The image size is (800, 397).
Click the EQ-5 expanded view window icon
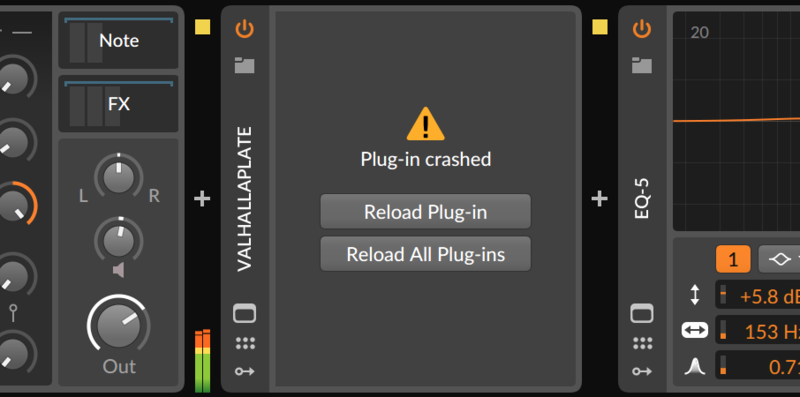pyautogui.click(x=642, y=313)
